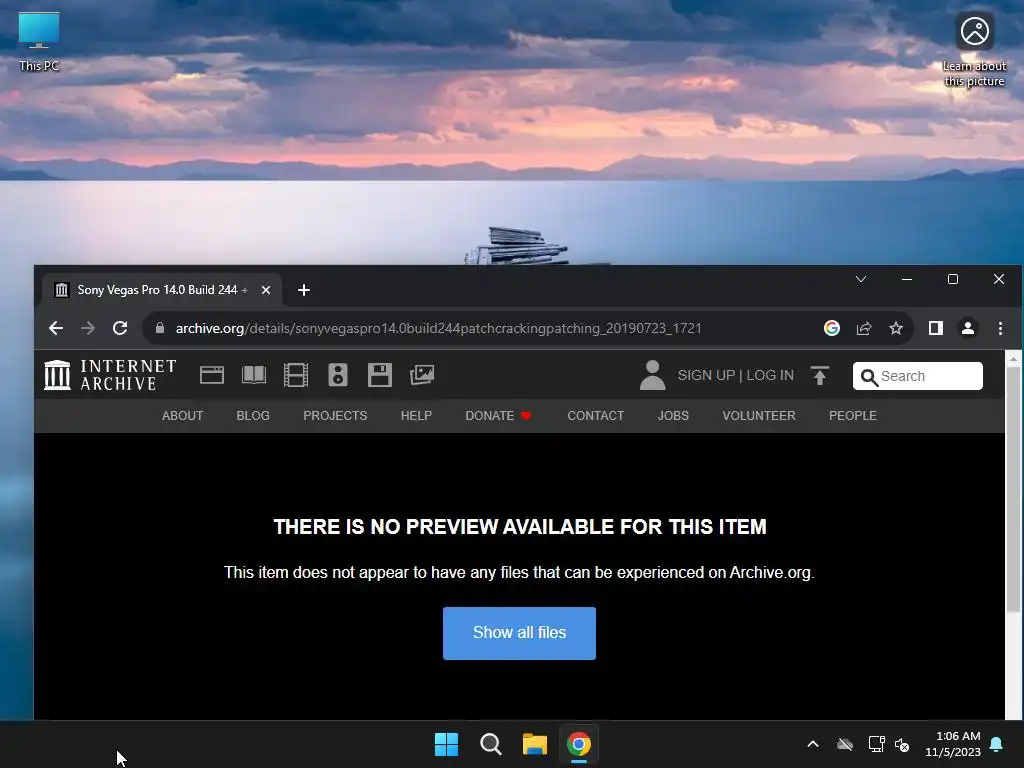
Task: Open the Audio speaker icon
Action: click(x=338, y=375)
